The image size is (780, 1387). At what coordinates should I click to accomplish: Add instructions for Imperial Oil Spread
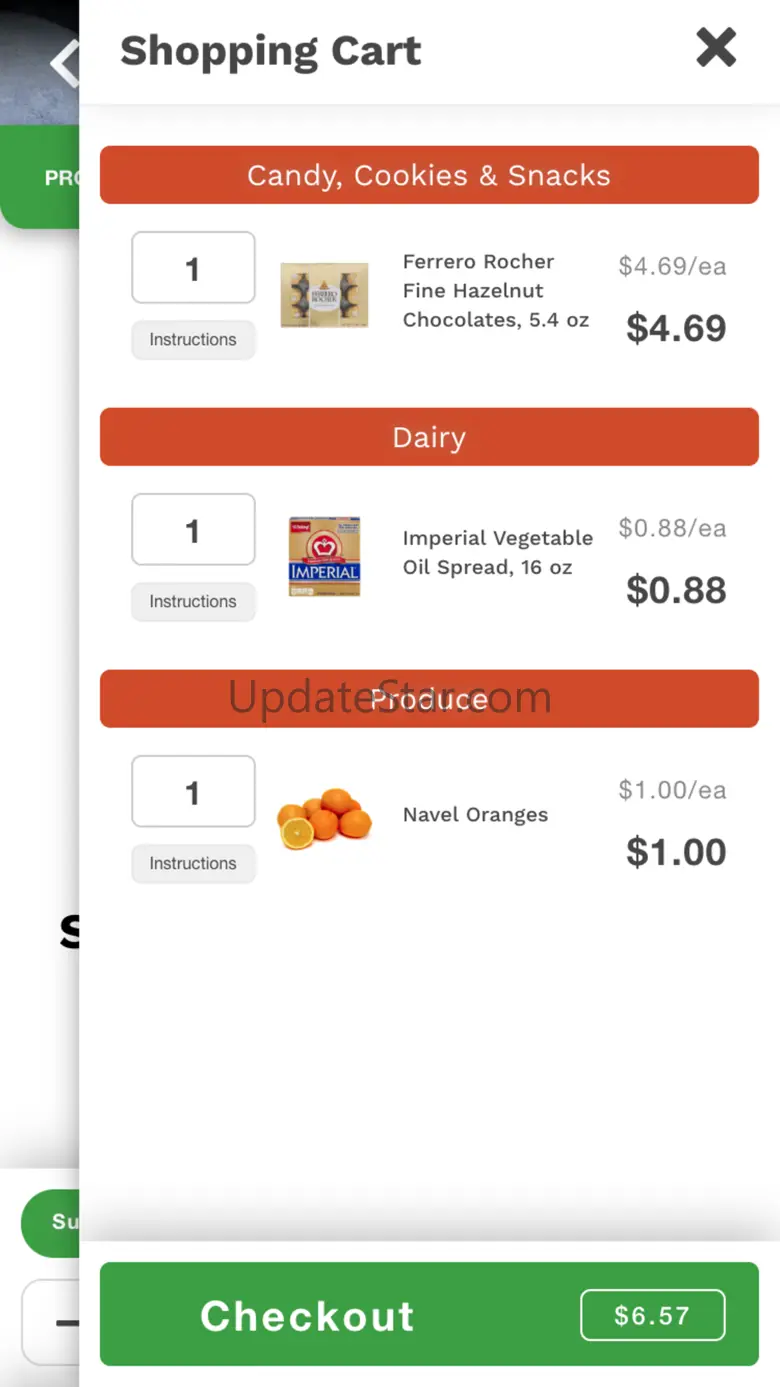coord(193,602)
